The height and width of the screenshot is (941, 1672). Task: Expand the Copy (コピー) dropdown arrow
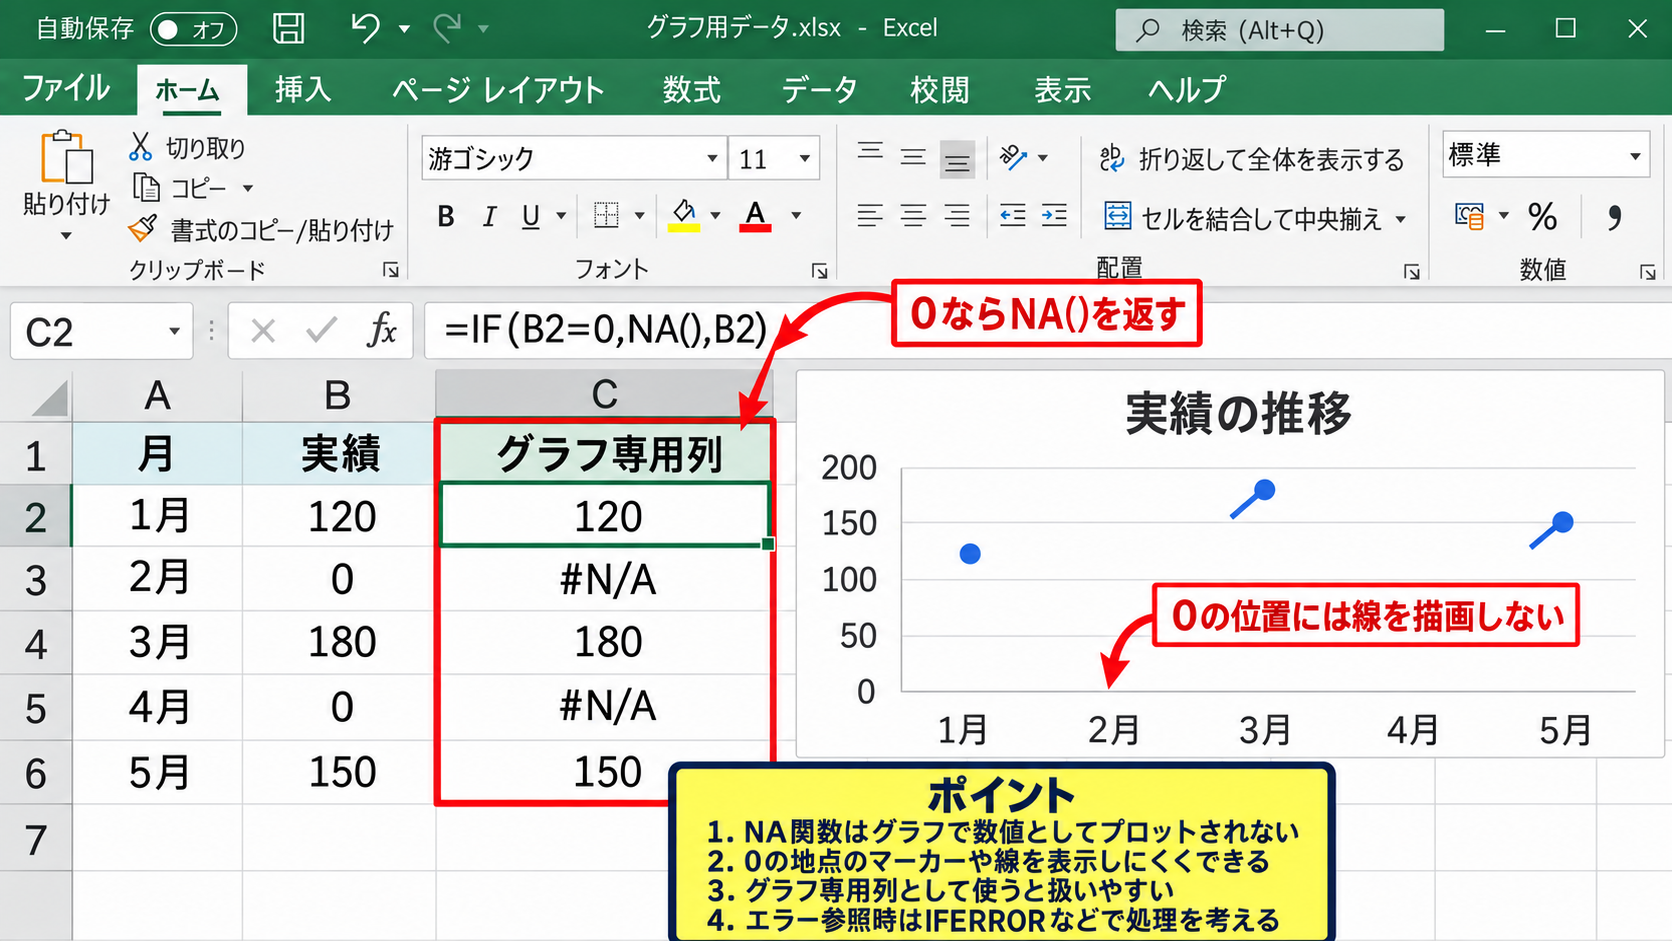(x=248, y=188)
